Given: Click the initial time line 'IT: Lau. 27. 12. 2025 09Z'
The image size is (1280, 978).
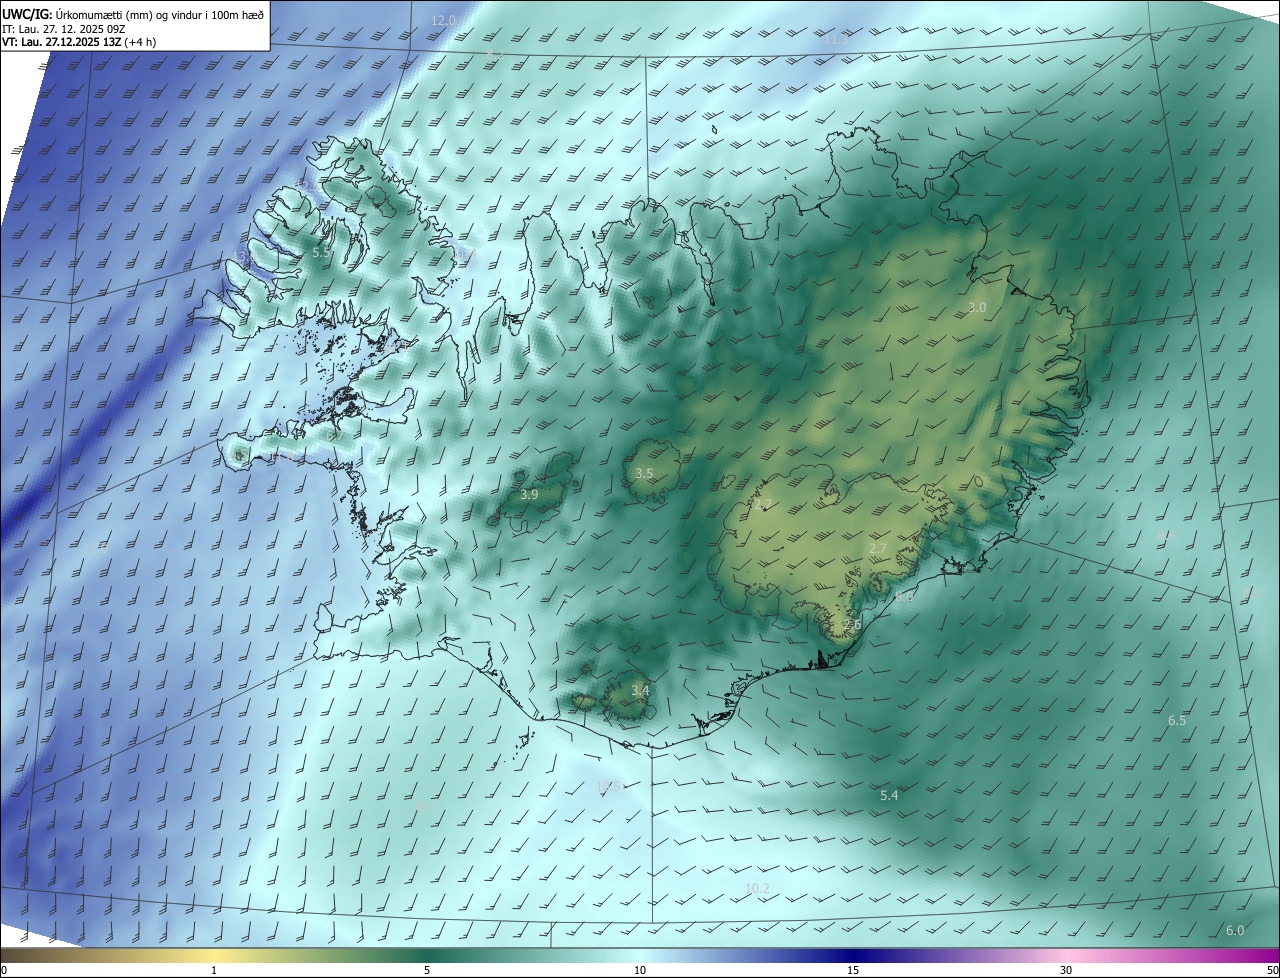Looking at the screenshot, I should click(64, 28).
